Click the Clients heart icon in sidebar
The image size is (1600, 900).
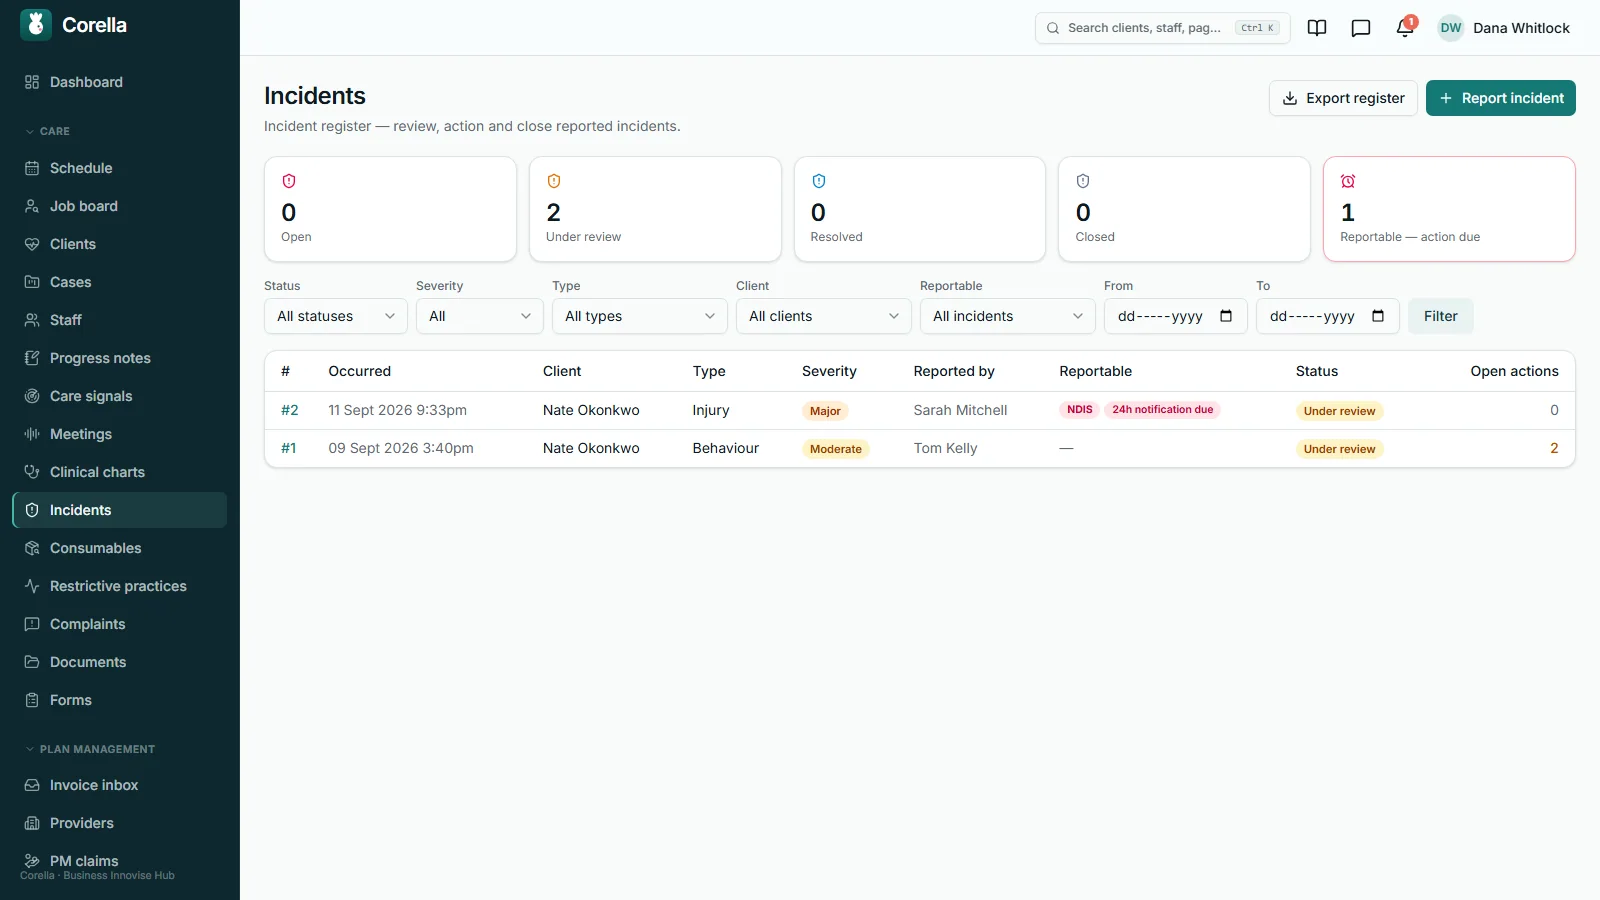pyautogui.click(x=32, y=244)
